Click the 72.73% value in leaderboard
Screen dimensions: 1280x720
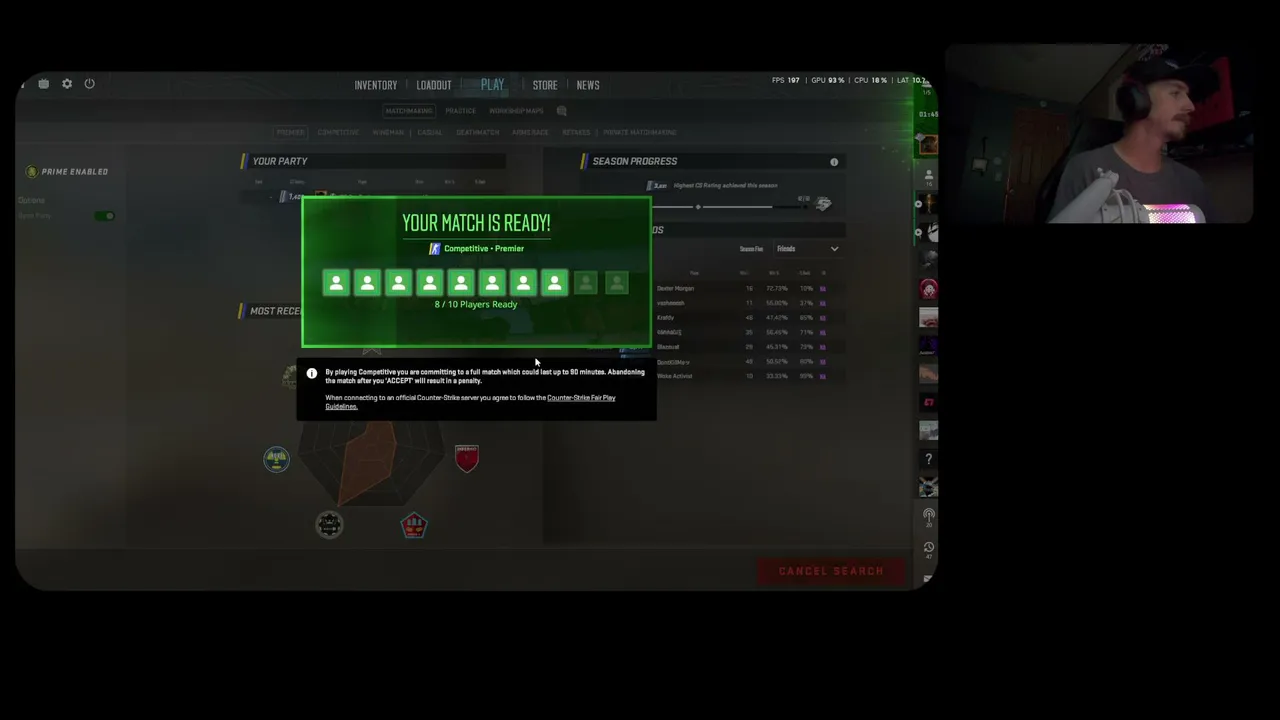tap(776, 288)
